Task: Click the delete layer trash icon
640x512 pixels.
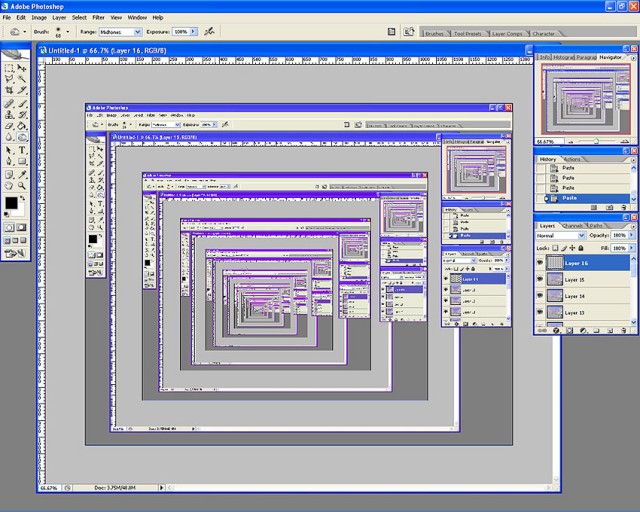Action: click(x=623, y=331)
